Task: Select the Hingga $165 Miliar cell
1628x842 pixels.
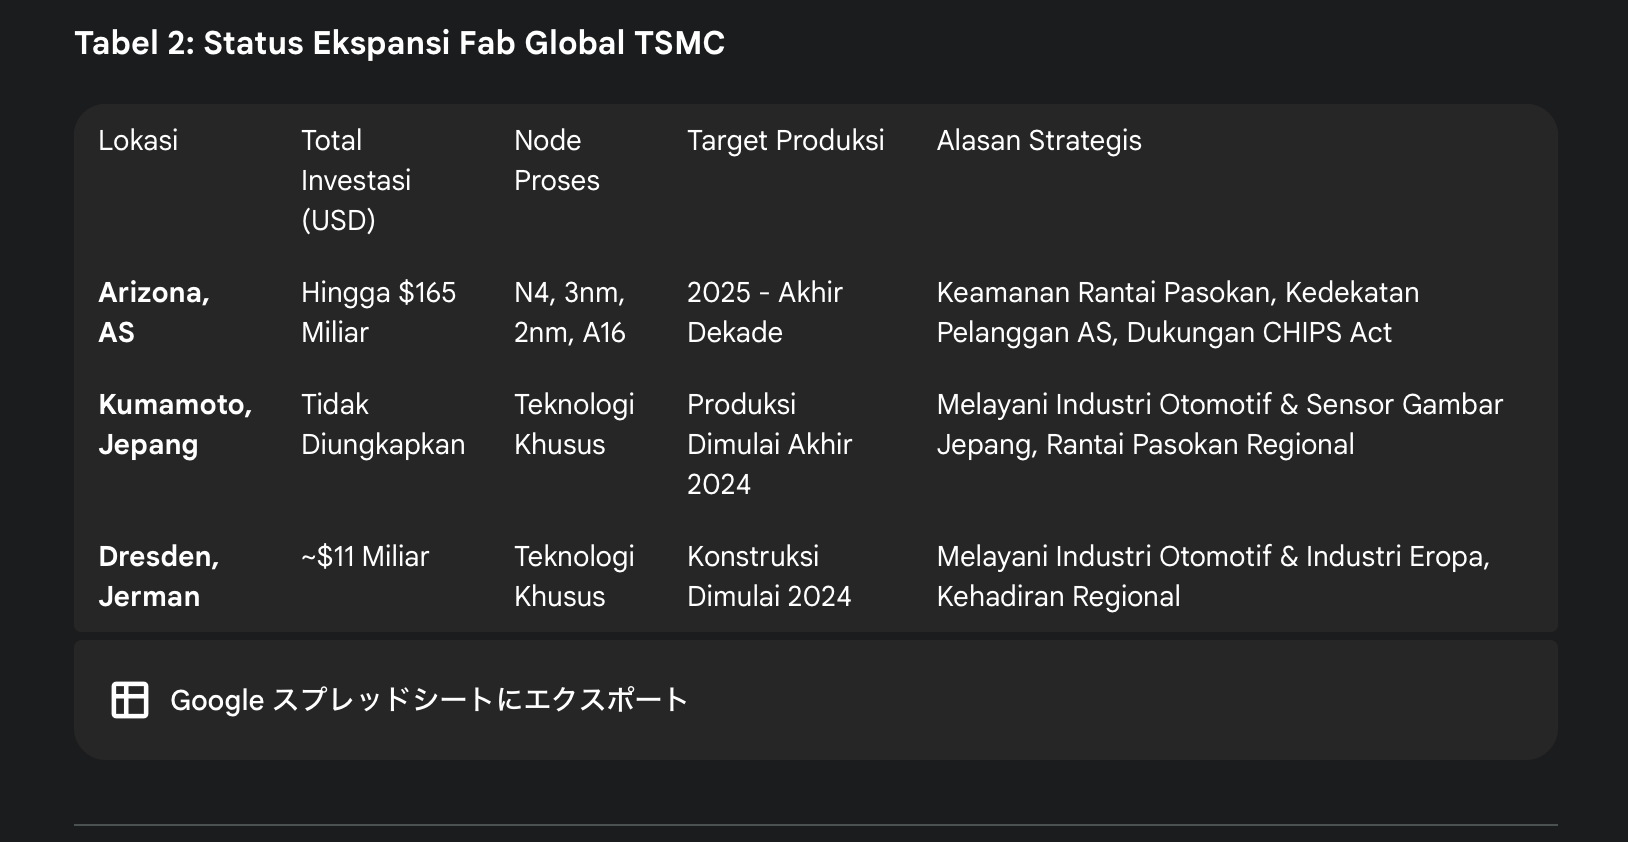Action: click(x=378, y=312)
